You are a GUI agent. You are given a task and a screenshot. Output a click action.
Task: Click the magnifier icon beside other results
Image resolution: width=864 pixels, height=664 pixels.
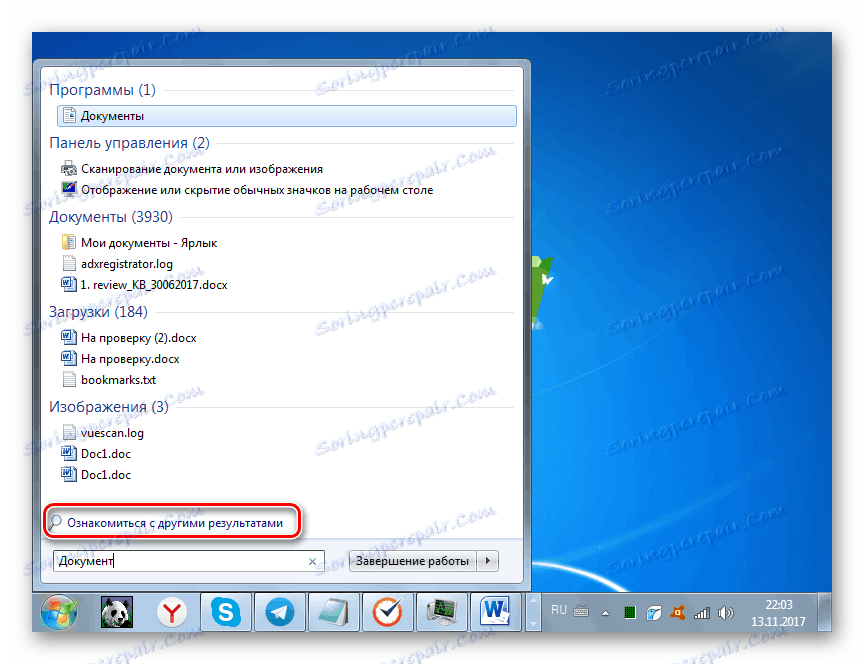pos(55,522)
